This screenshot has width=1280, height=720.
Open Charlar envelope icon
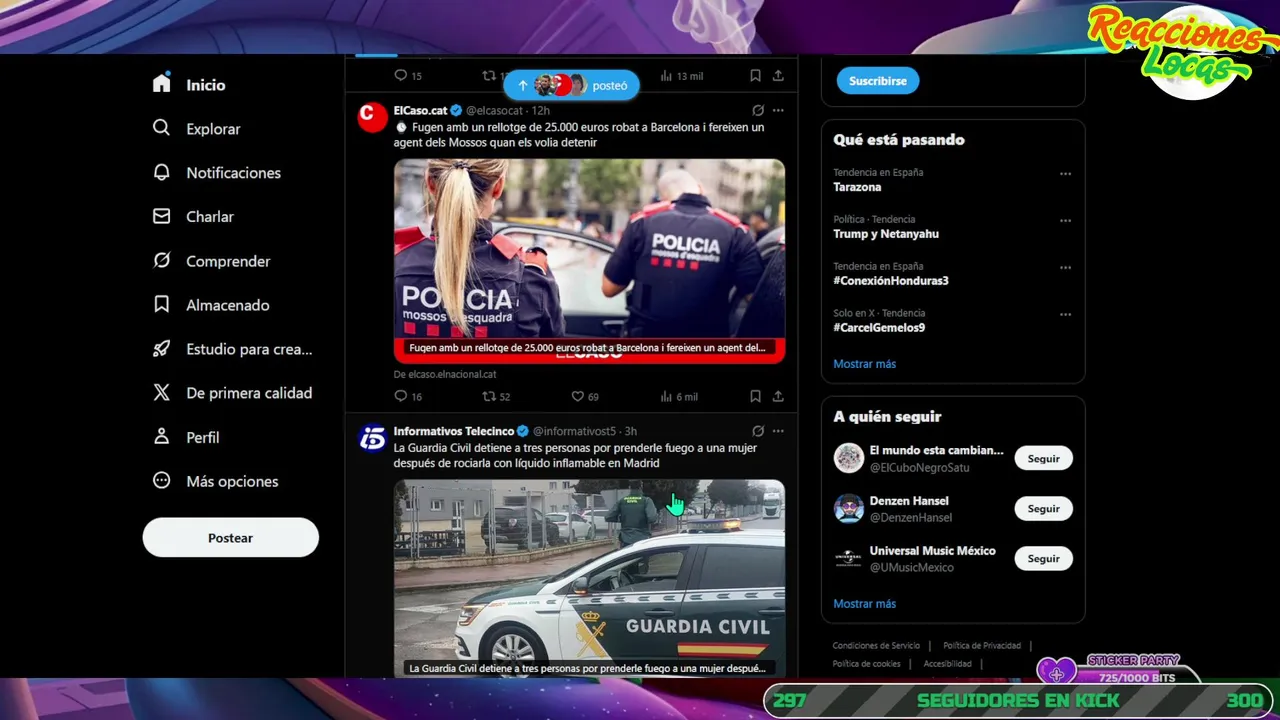tap(162, 216)
